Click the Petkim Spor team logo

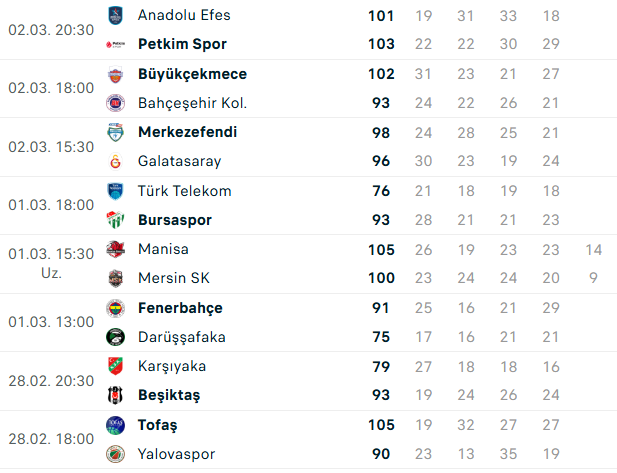tap(116, 44)
